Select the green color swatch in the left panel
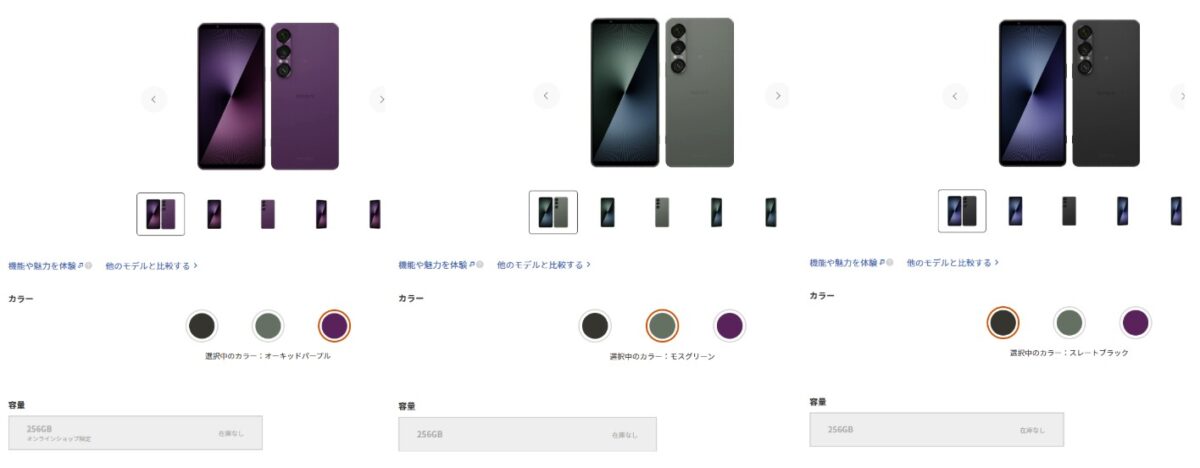Viewport: 1200px width, 468px height. (268, 325)
